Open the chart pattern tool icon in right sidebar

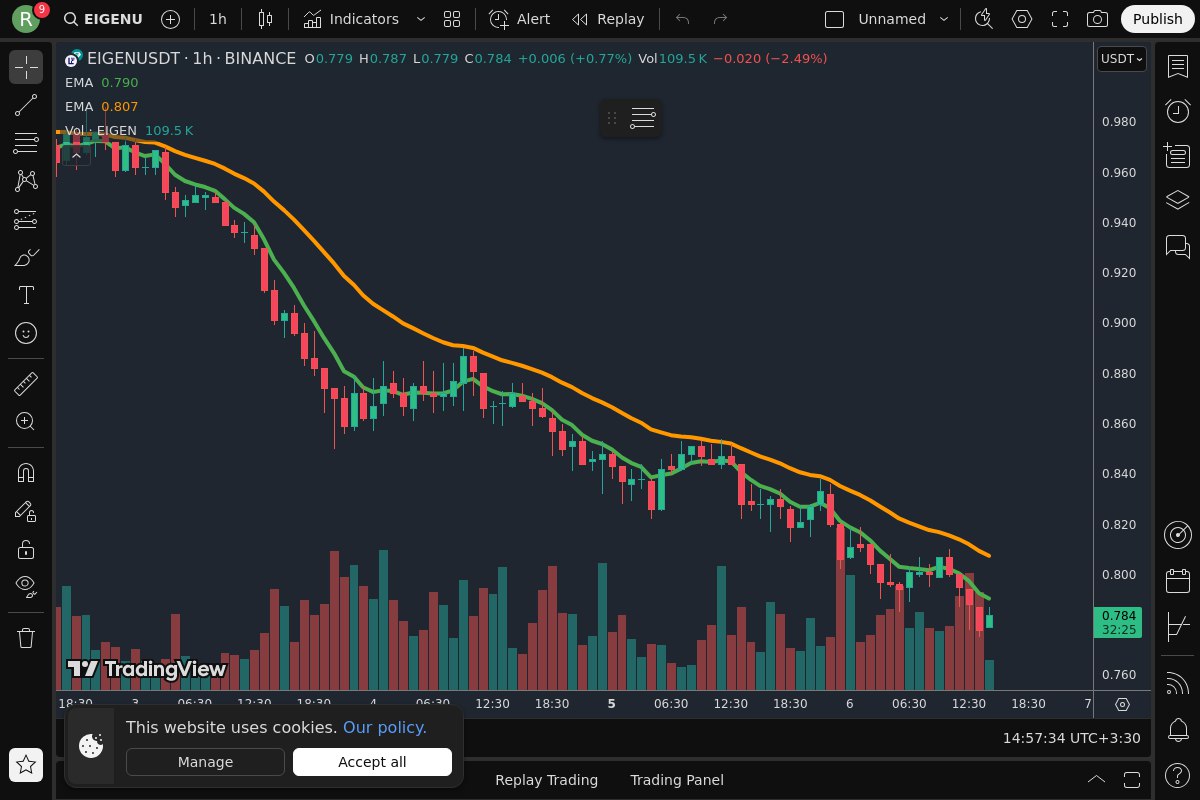click(1177, 627)
